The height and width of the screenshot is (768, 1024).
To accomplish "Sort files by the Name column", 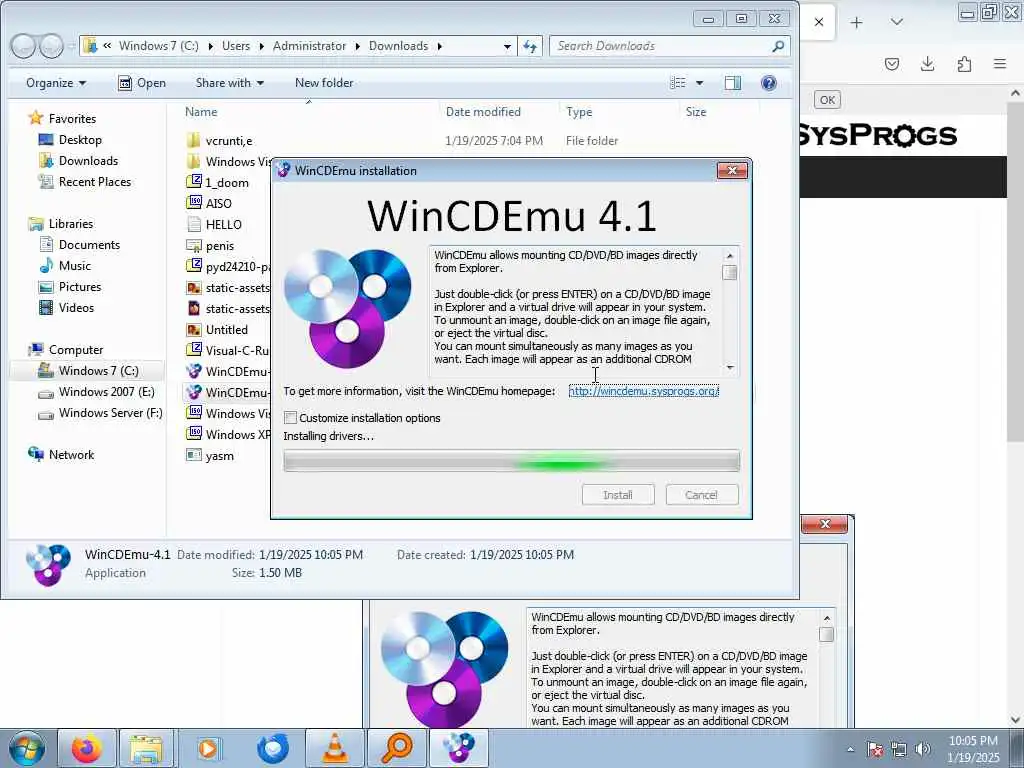I will click(201, 112).
